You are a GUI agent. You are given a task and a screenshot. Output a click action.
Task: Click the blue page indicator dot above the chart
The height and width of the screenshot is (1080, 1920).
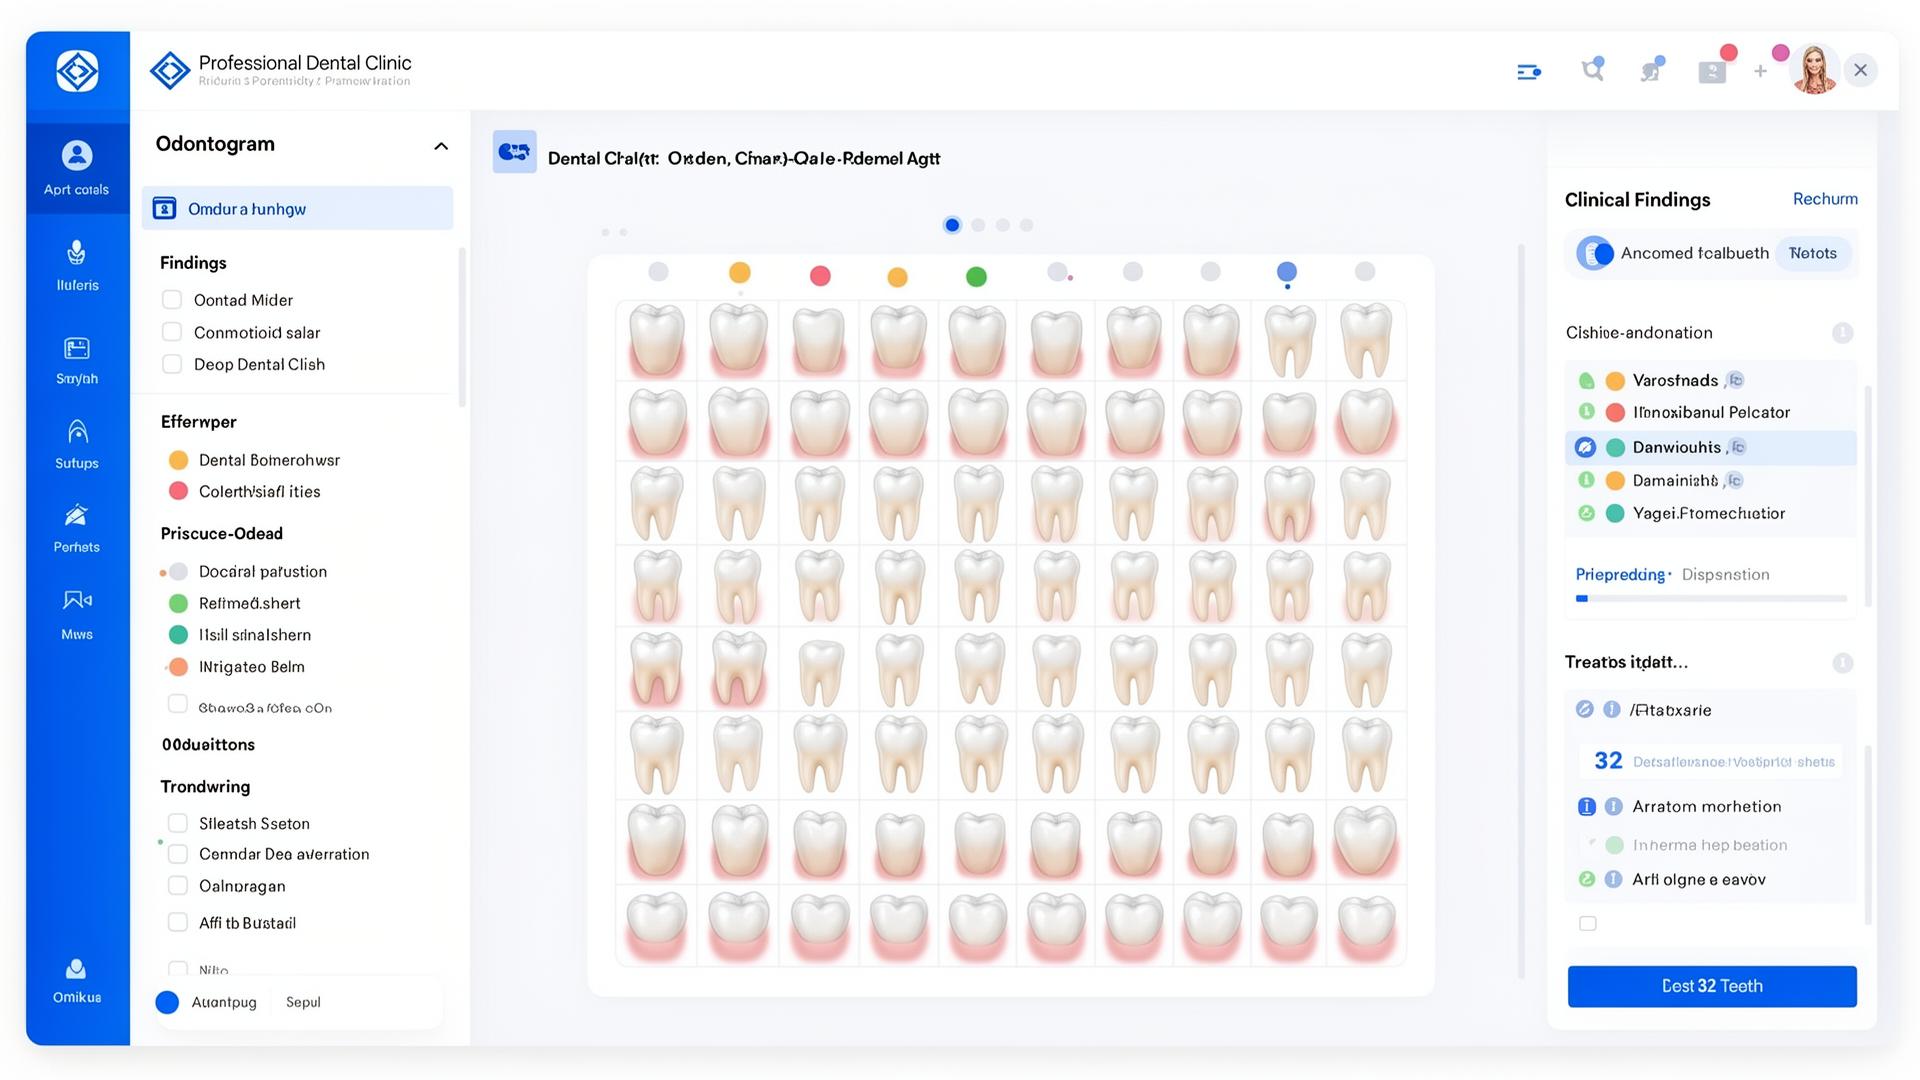952,225
